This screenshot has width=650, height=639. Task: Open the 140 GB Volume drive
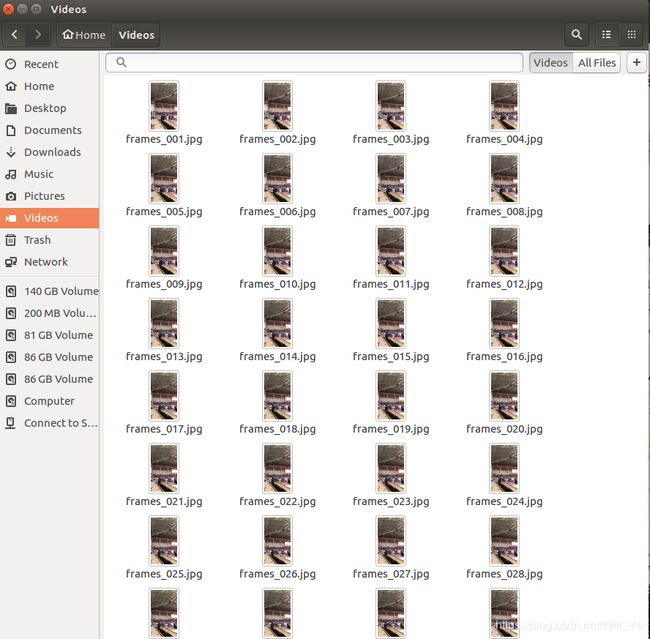[x=50, y=292]
